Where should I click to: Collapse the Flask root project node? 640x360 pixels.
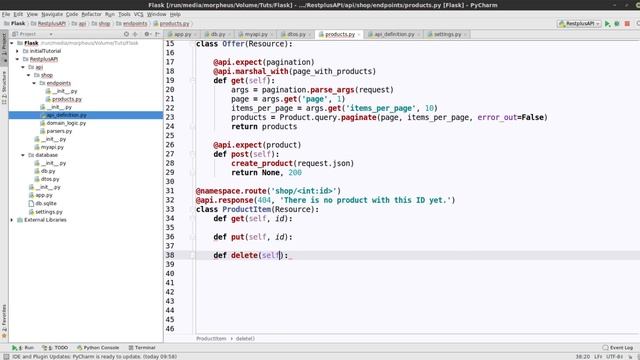(12, 43)
